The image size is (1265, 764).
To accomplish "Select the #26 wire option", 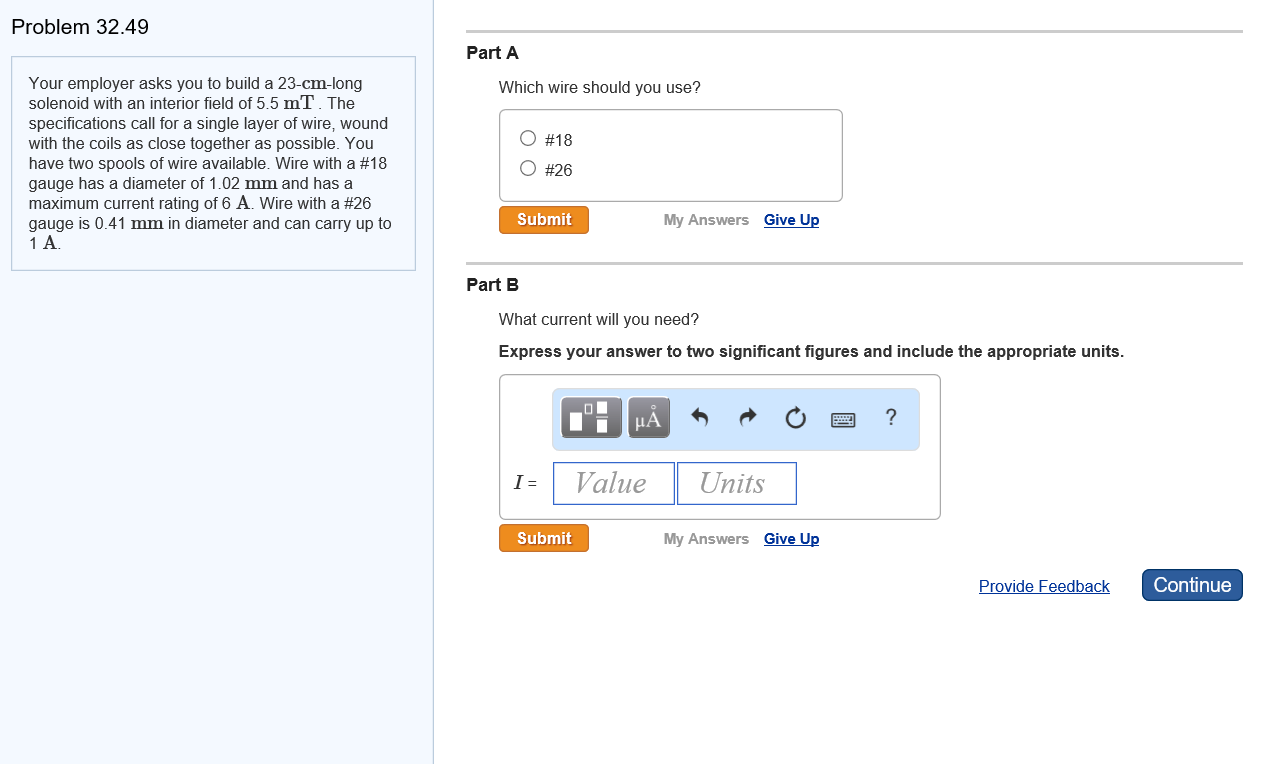I will coord(527,167).
